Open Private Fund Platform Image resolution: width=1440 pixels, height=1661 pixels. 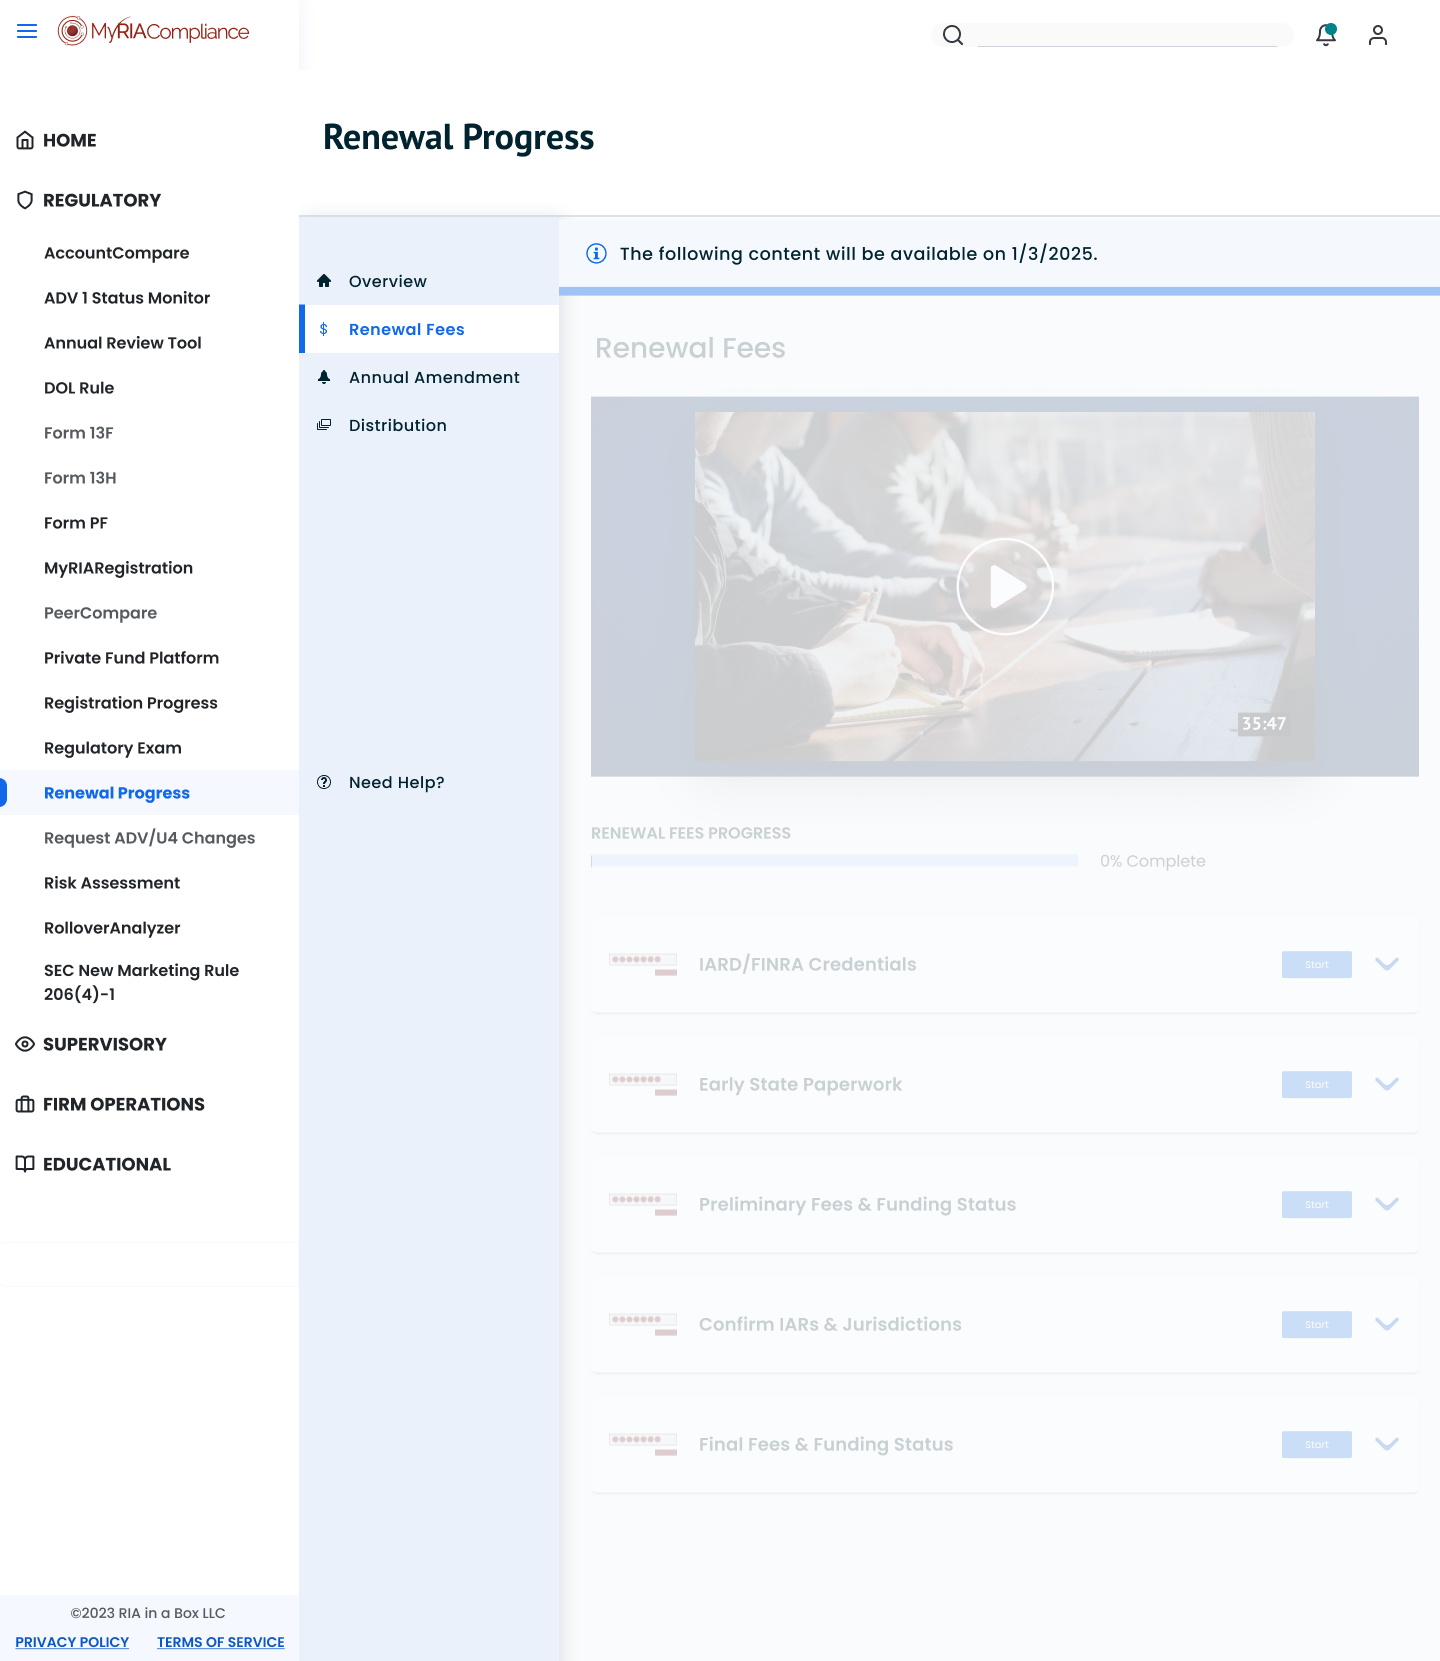(x=131, y=658)
